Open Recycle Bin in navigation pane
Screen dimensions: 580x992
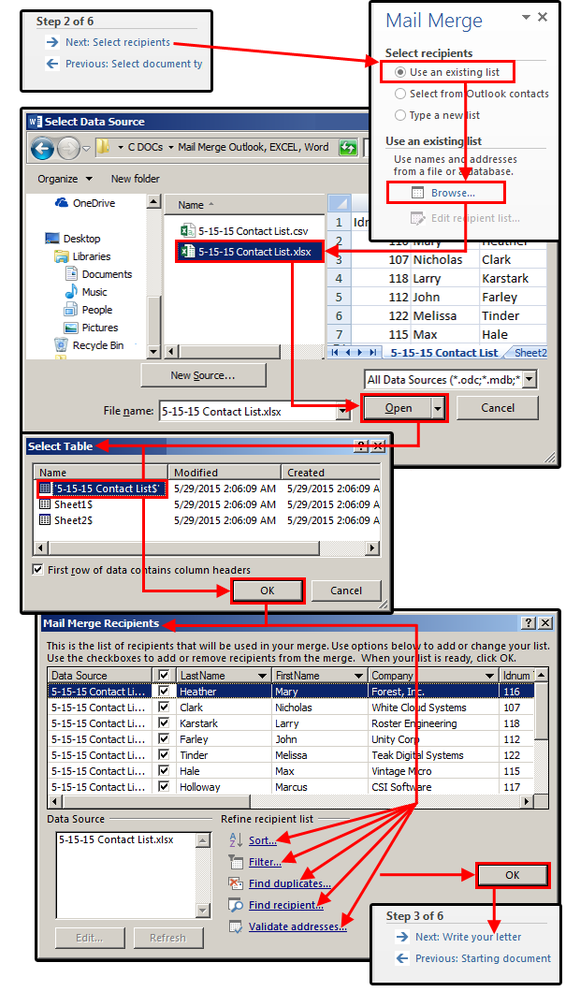click(89, 345)
